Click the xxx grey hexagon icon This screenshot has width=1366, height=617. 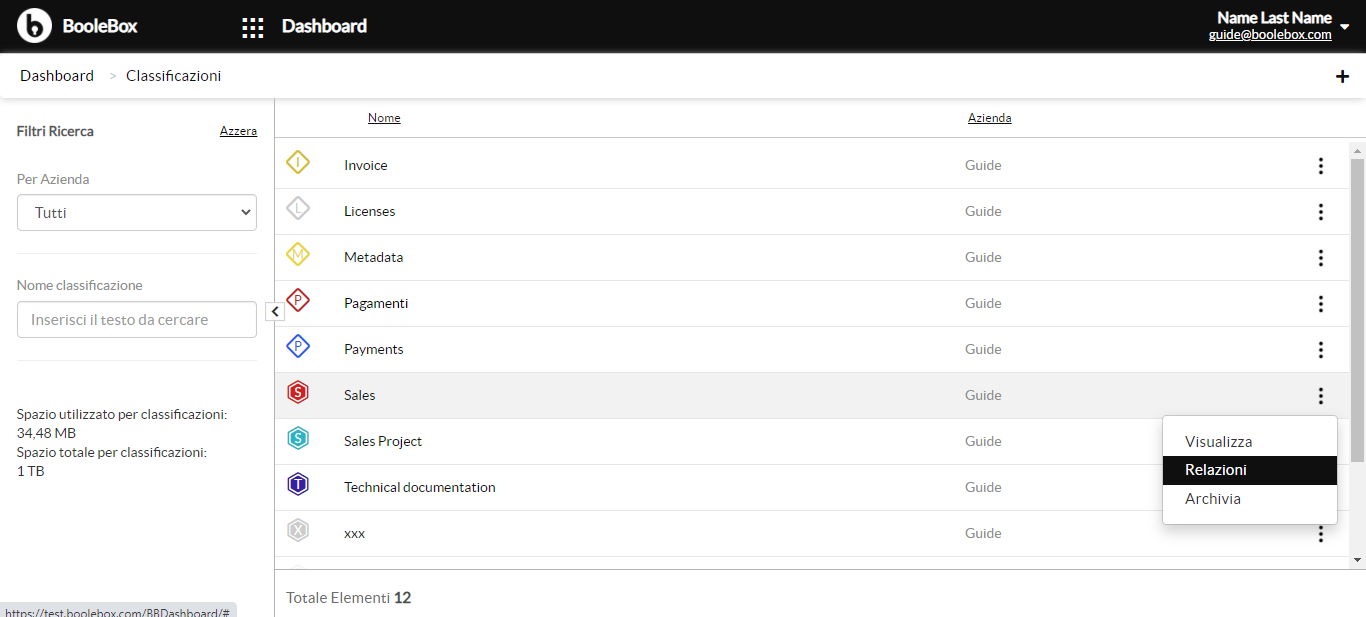pyautogui.click(x=298, y=530)
